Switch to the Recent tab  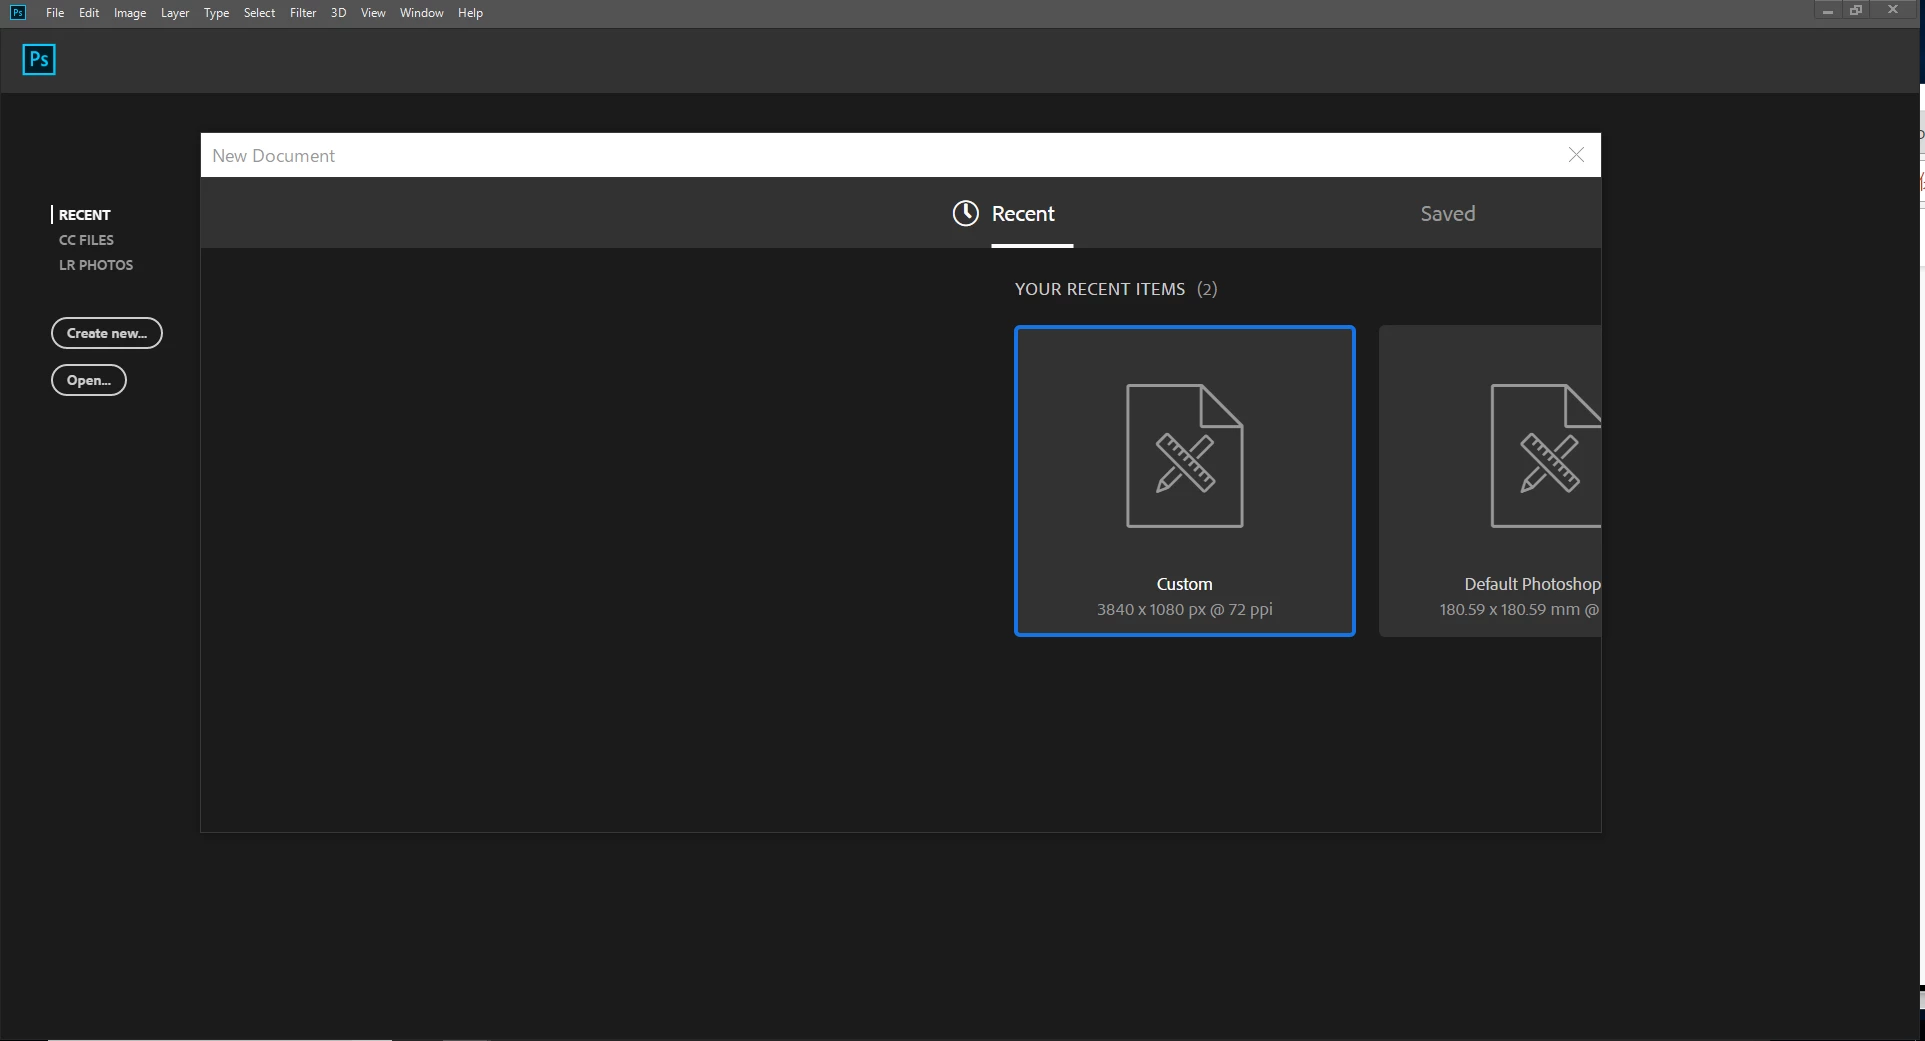[1023, 213]
